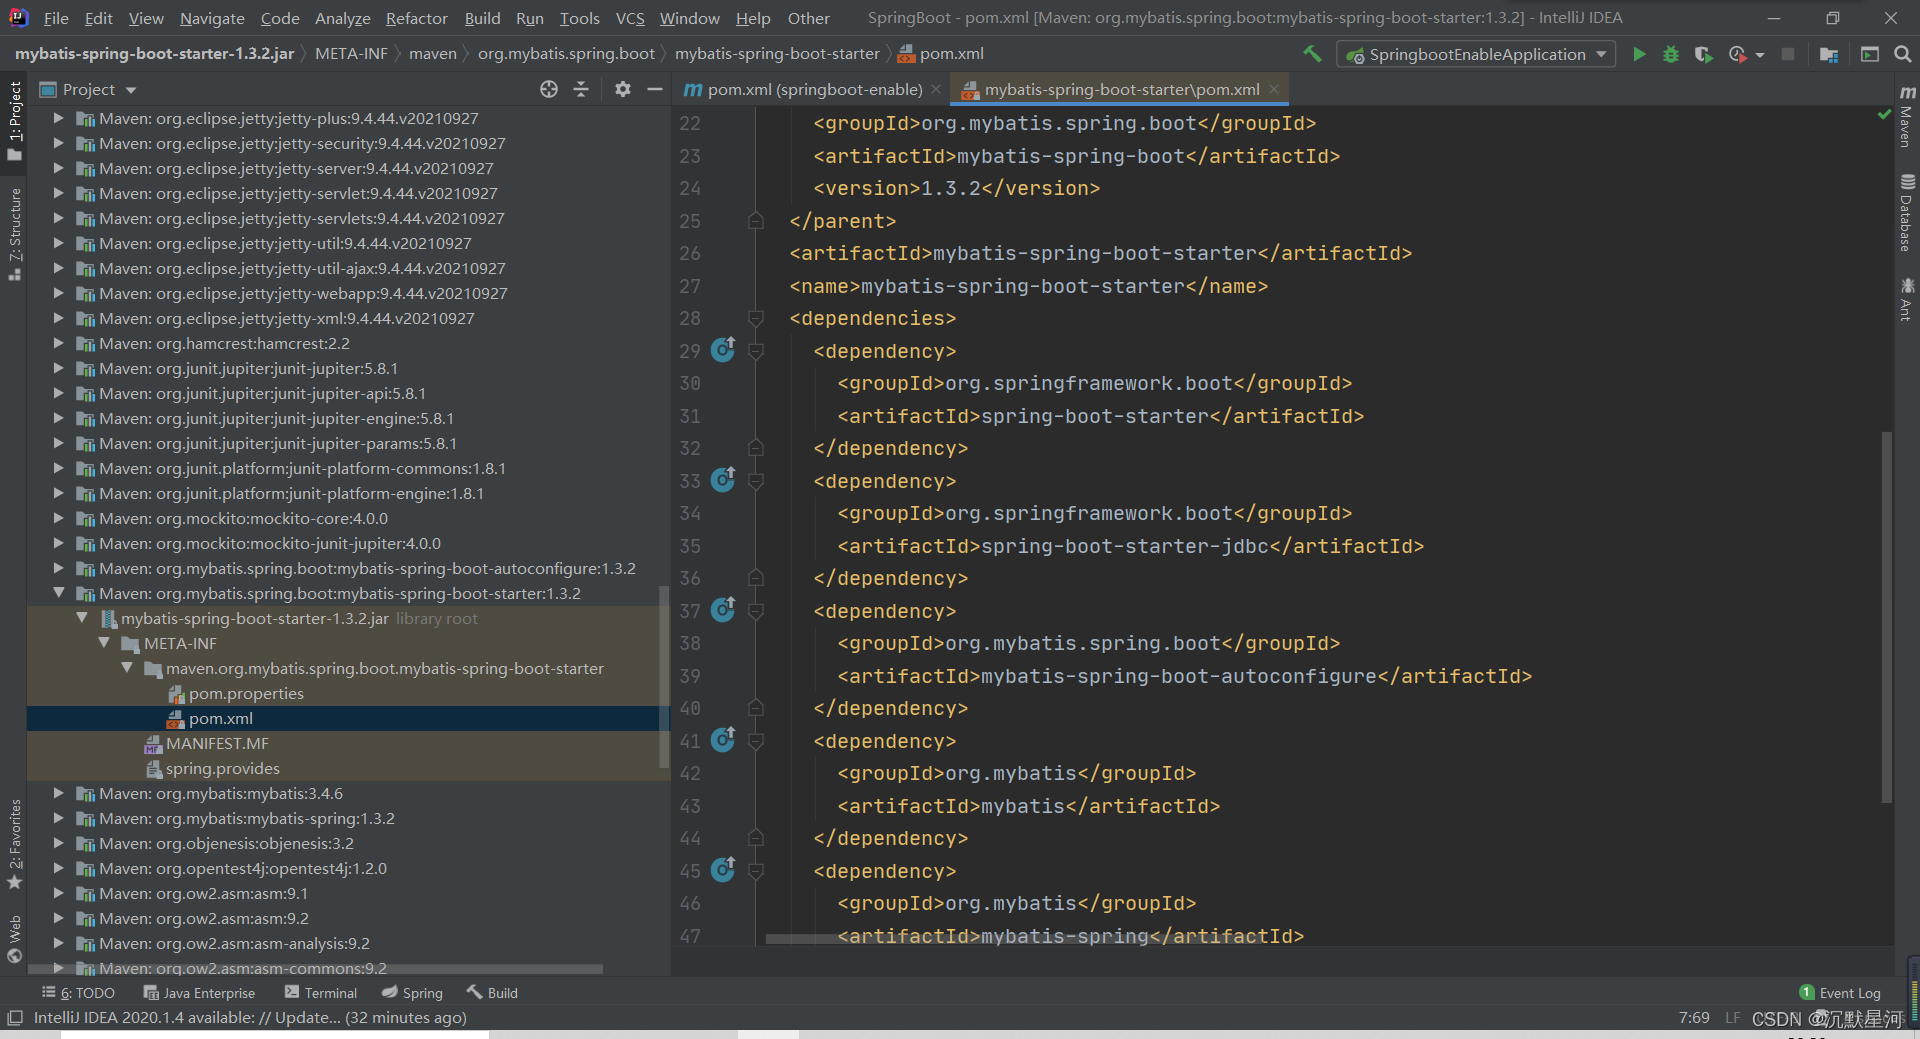The image size is (1920, 1039).
Task: Open the Event Log
Action: 1840,993
